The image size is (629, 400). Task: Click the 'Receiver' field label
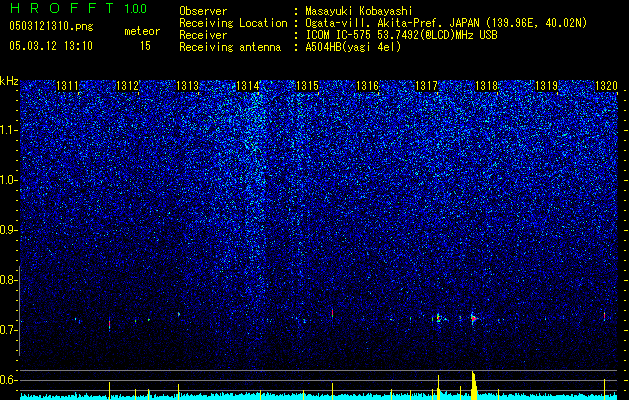(x=203, y=35)
